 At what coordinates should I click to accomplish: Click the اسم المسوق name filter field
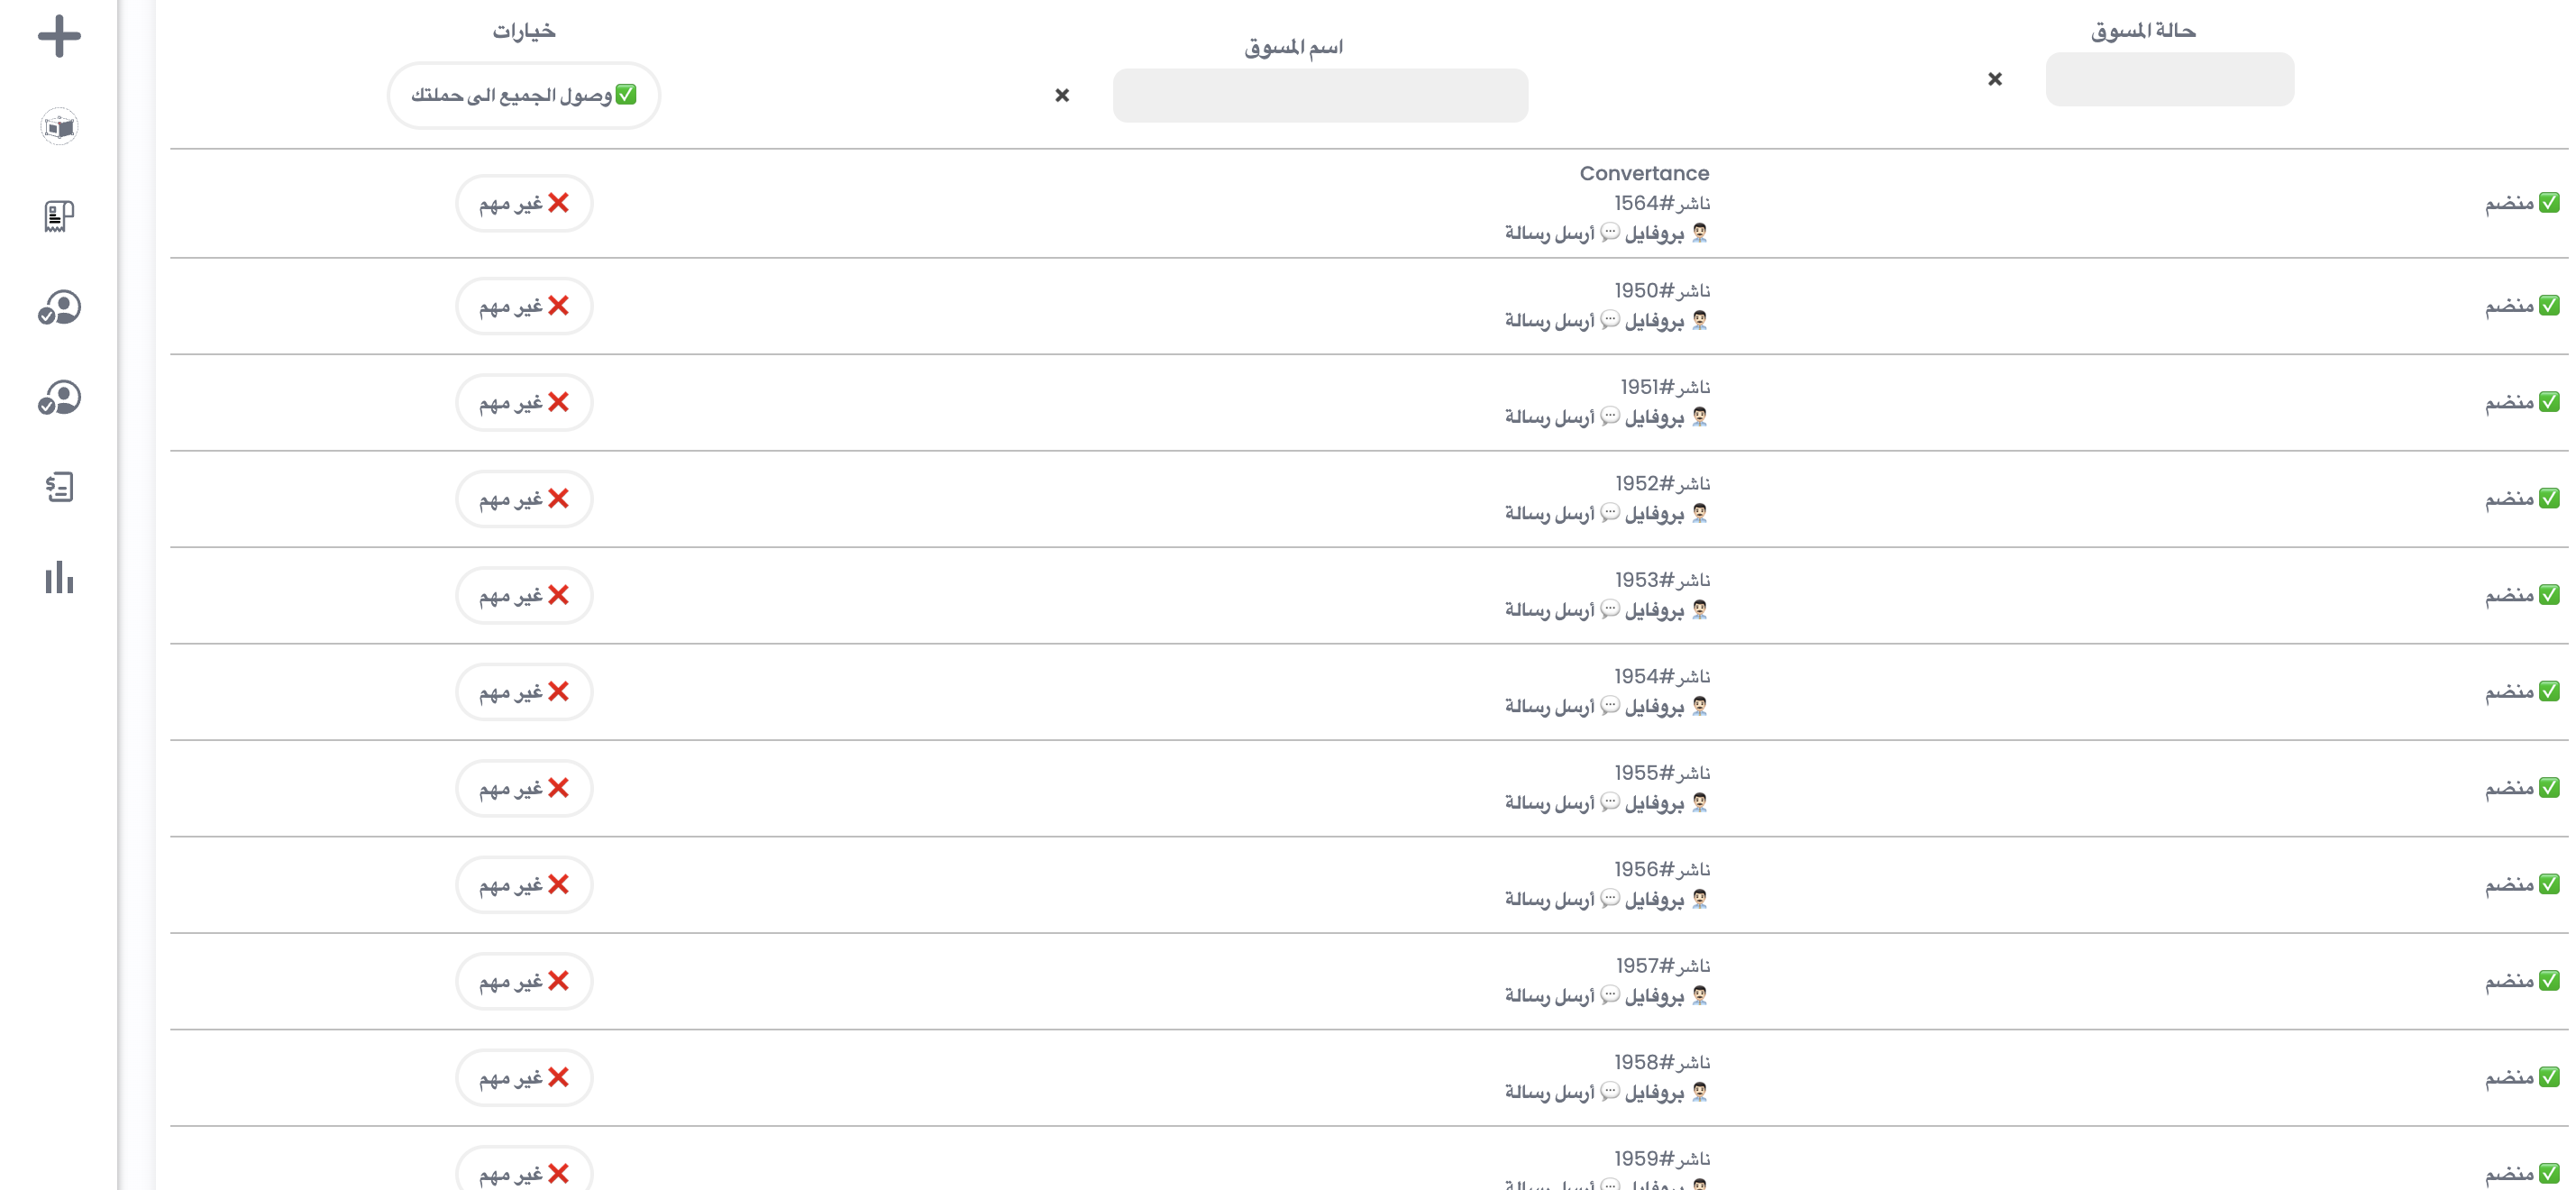click(1319, 95)
